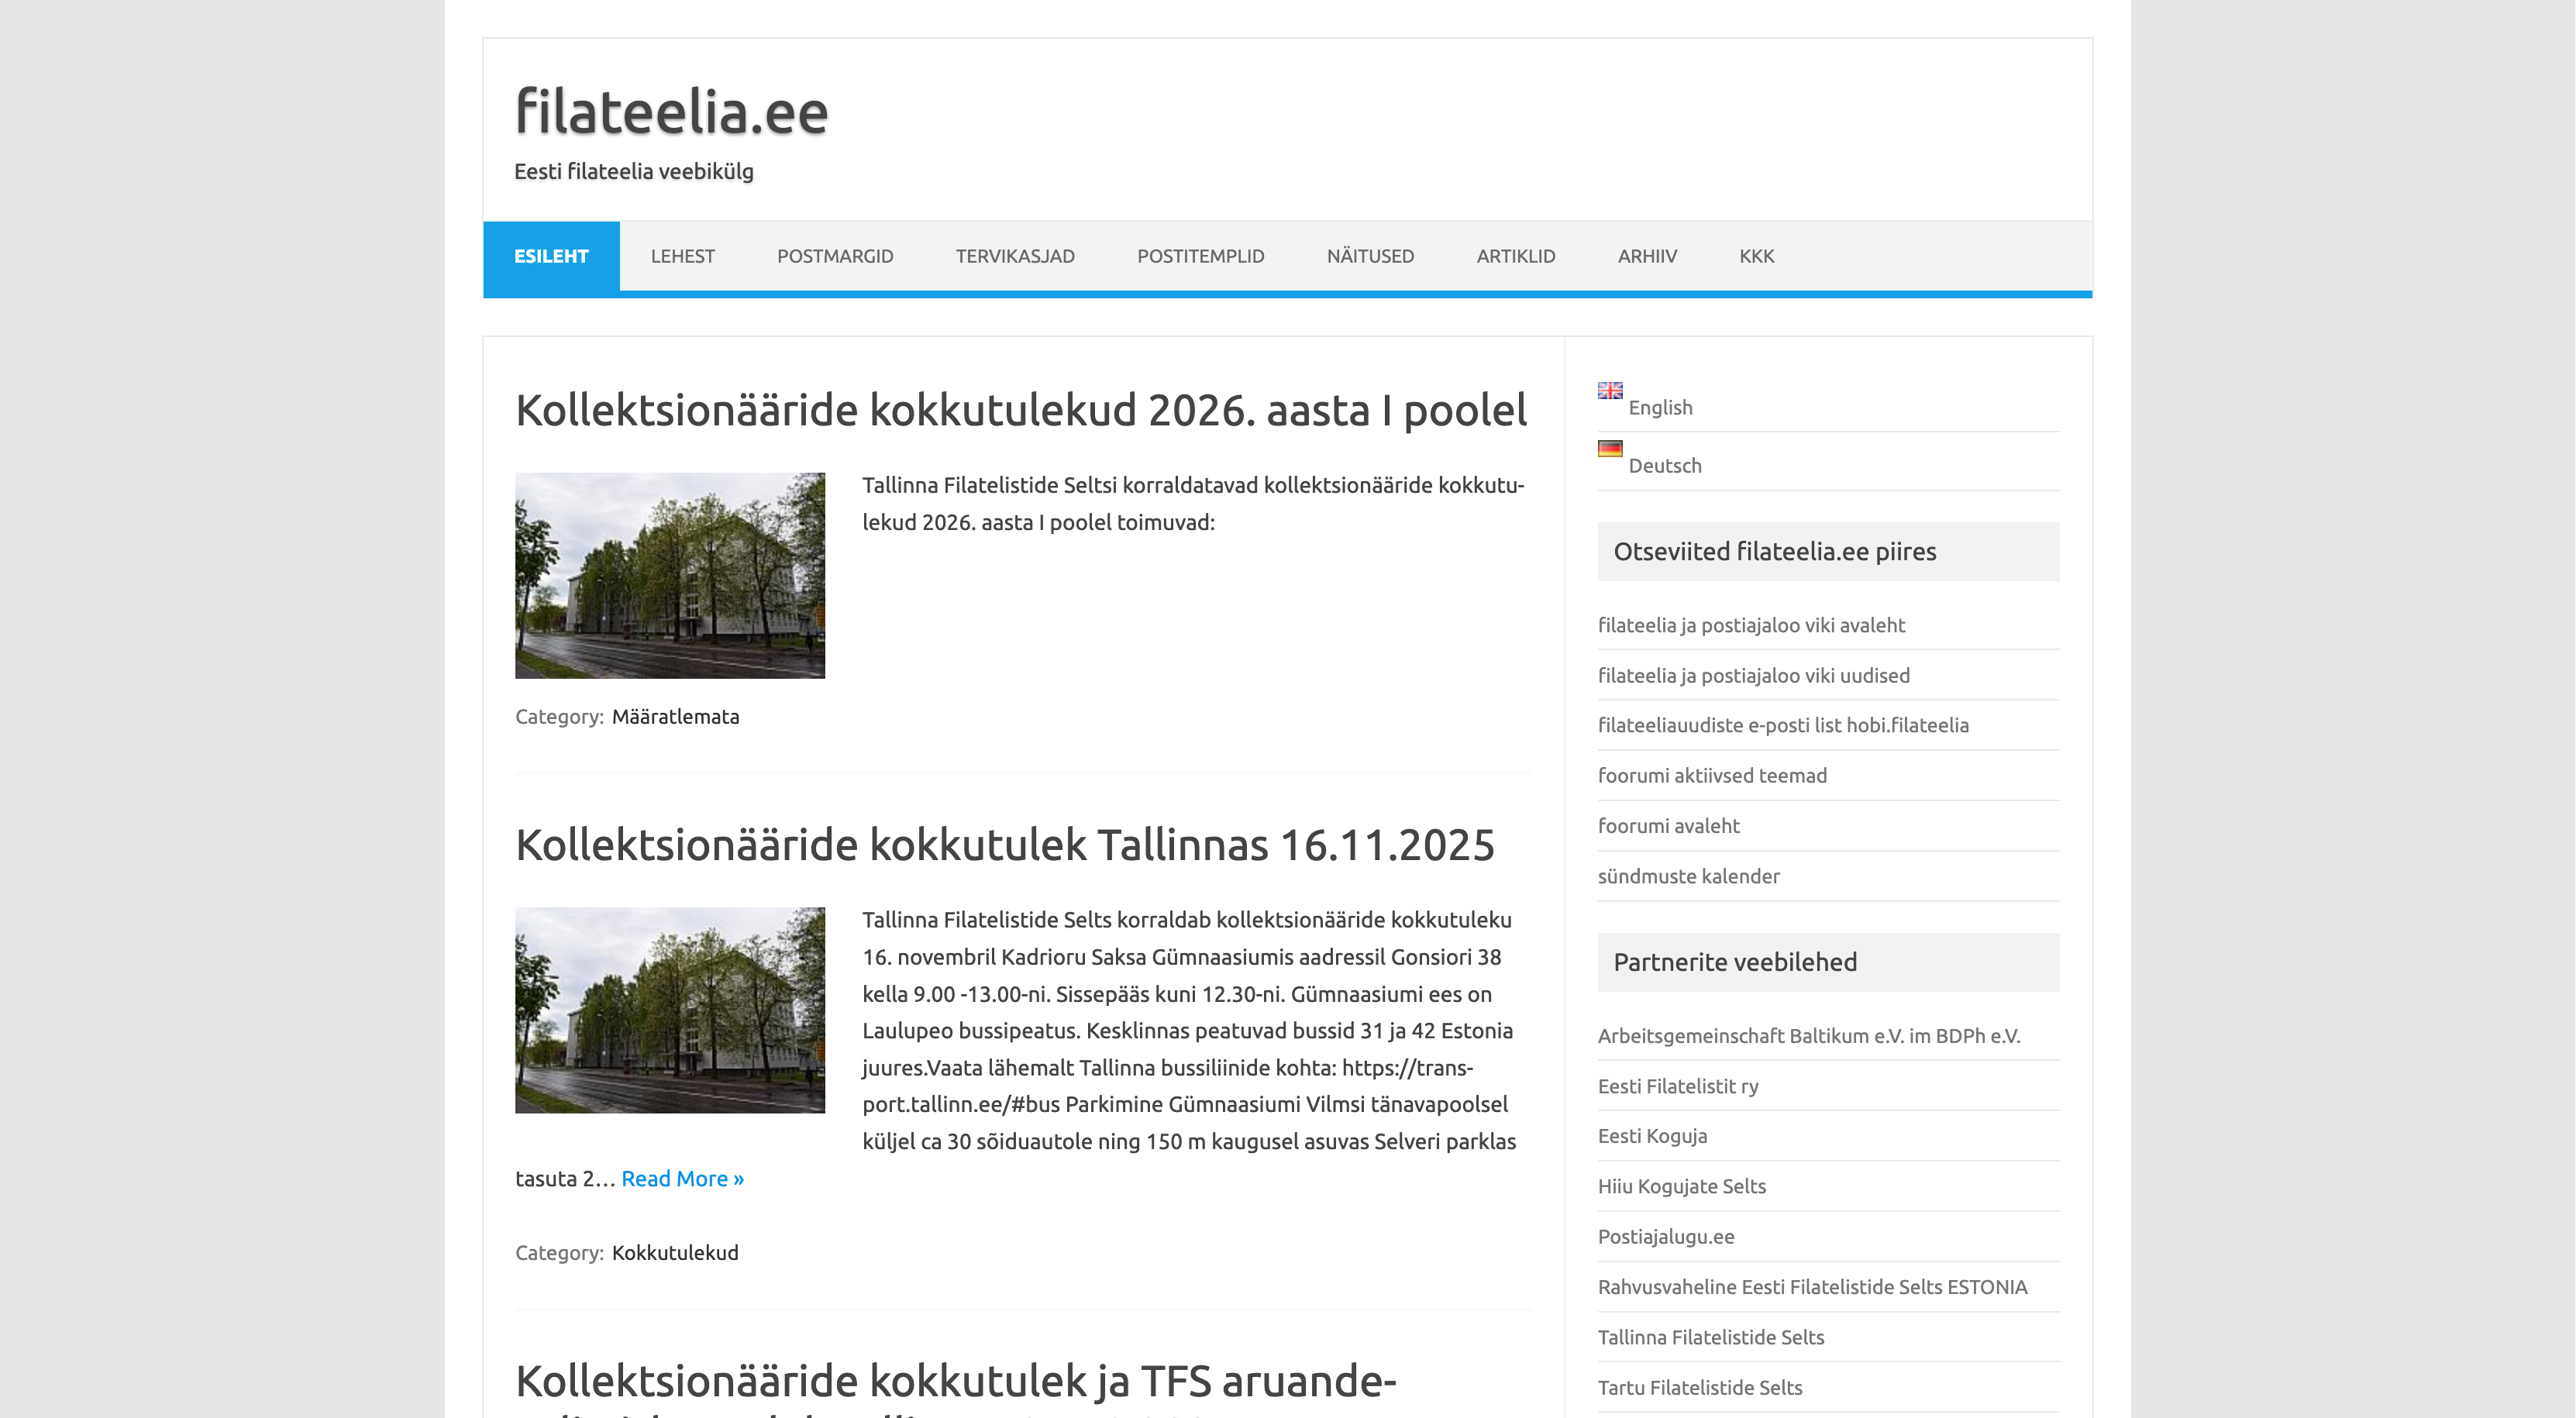This screenshot has width=2576, height=1418.
Task: Open Postiajalugu.ee partner link
Action: [1665, 1236]
